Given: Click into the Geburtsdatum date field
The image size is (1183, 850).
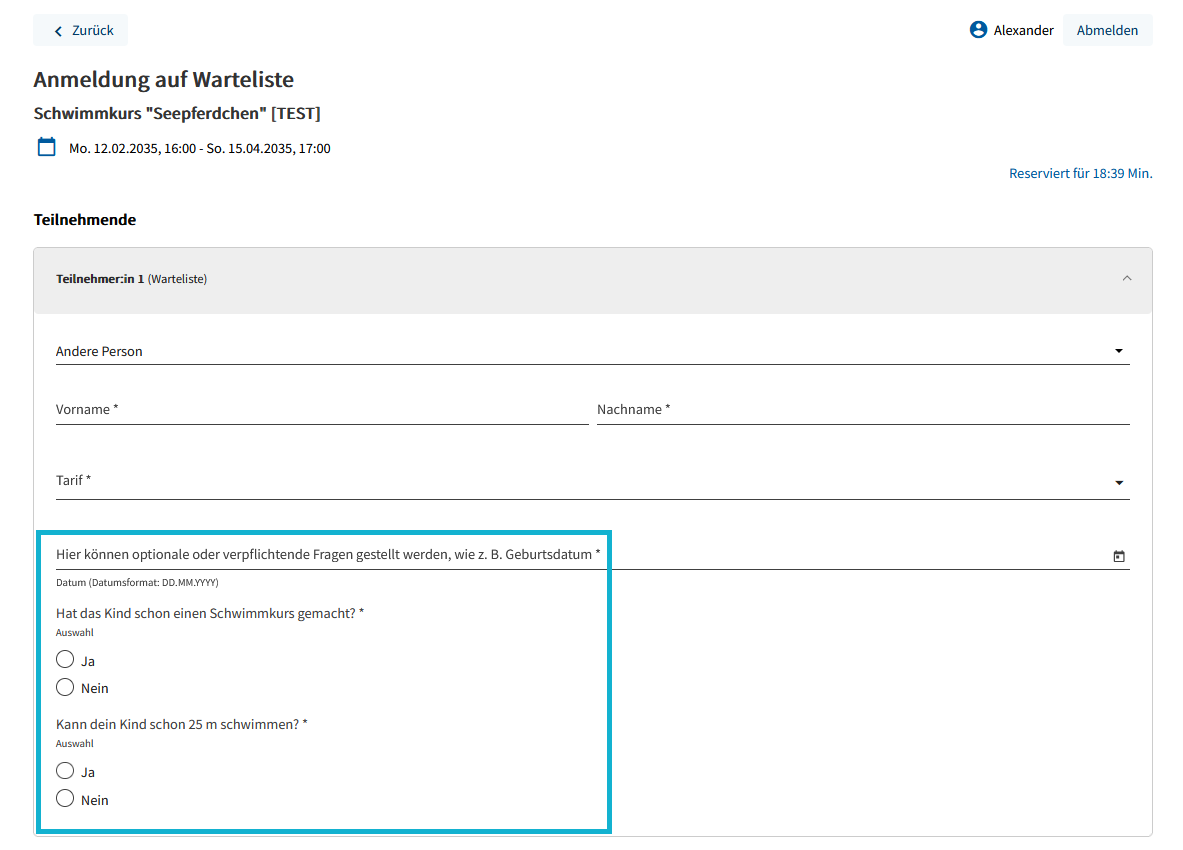Looking at the screenshot, I should click(x=580, y=555).
